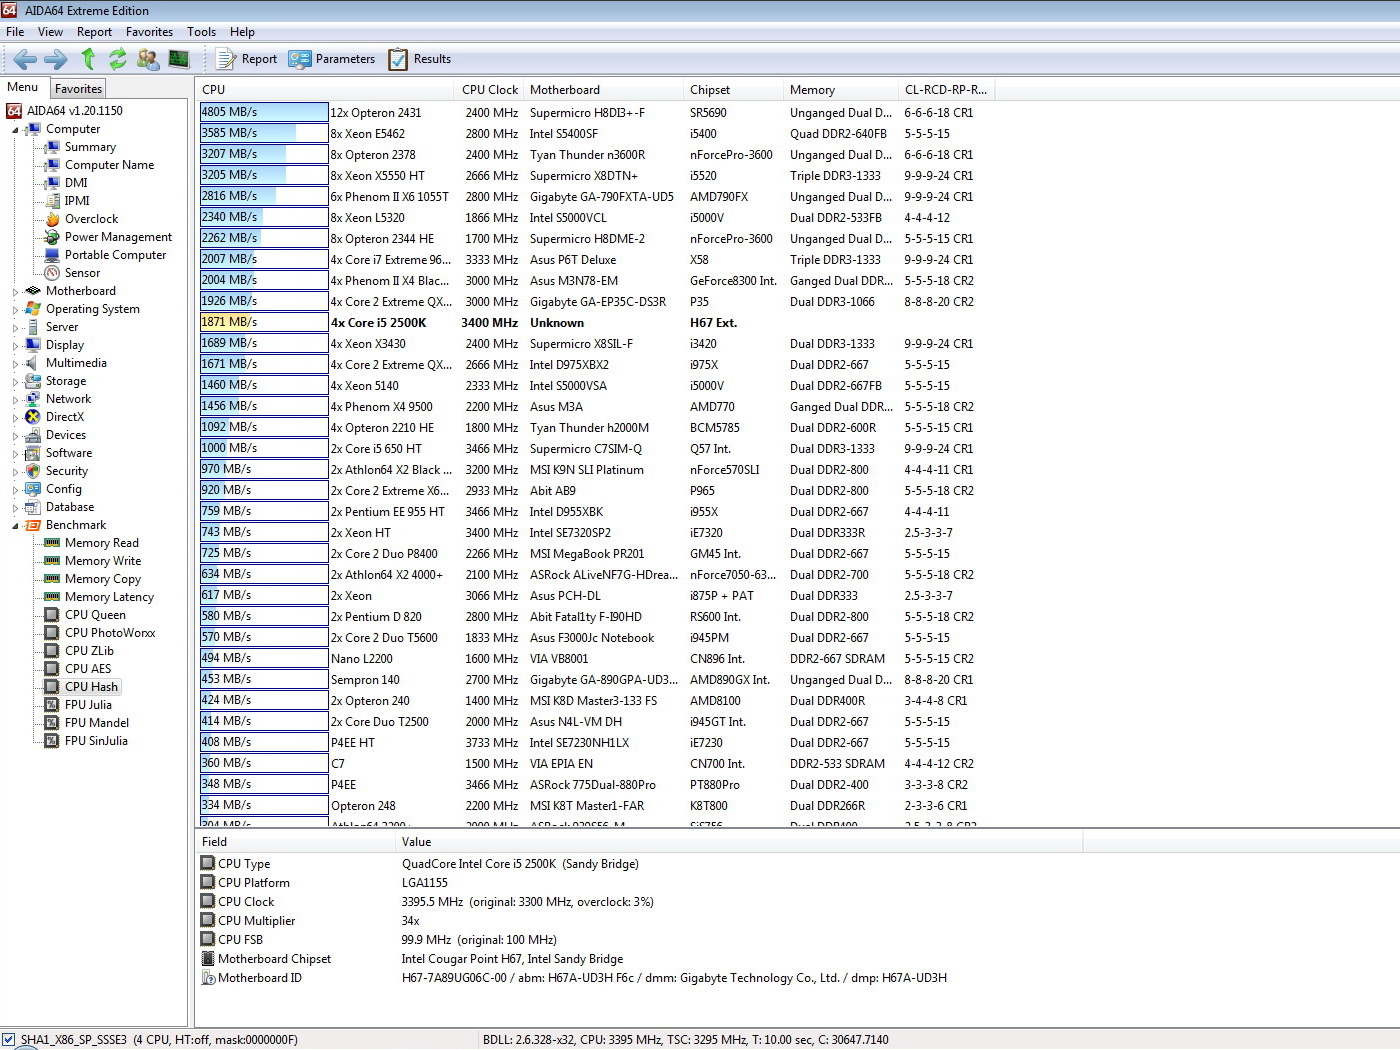Open the Summary page under Computer
The height and width of the screenshot is (1050, 1400).
click(x=90, y=147)
